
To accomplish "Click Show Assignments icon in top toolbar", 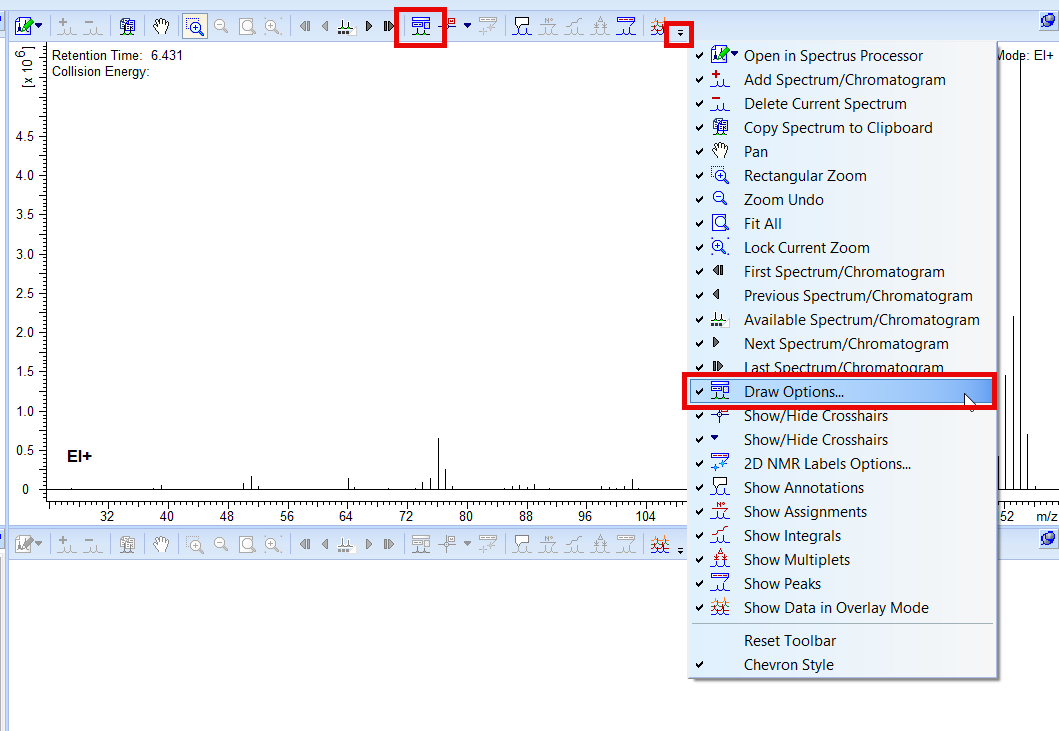I will point(548,27).
